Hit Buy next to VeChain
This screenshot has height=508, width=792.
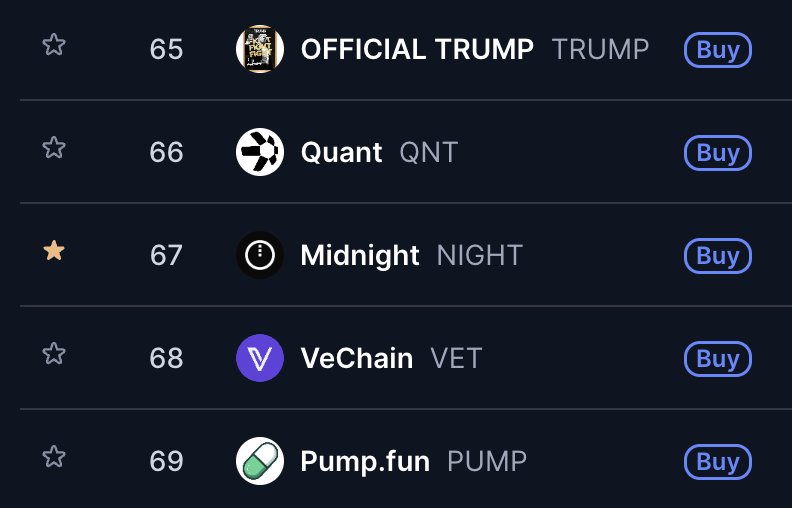pos(717,358)
